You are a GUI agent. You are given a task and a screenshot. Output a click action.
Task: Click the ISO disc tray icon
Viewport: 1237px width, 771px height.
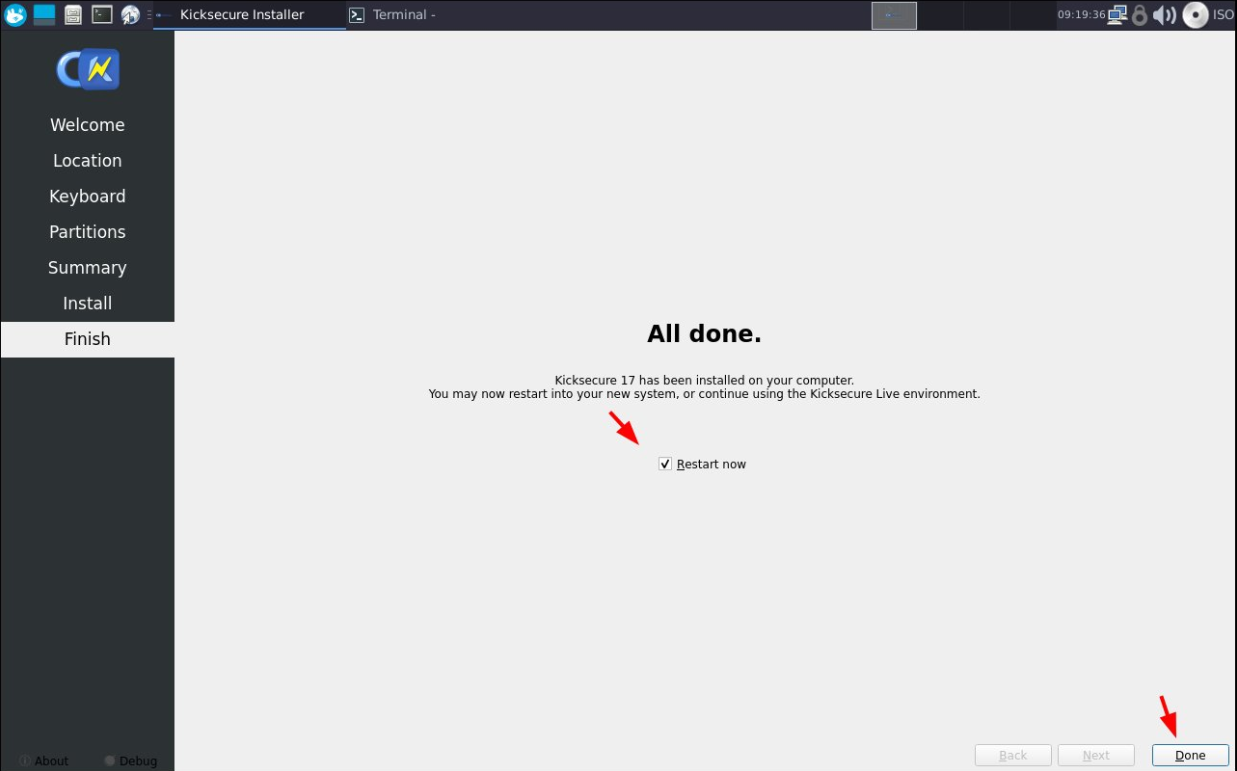pyautogui.click(x=1195, y=15)
